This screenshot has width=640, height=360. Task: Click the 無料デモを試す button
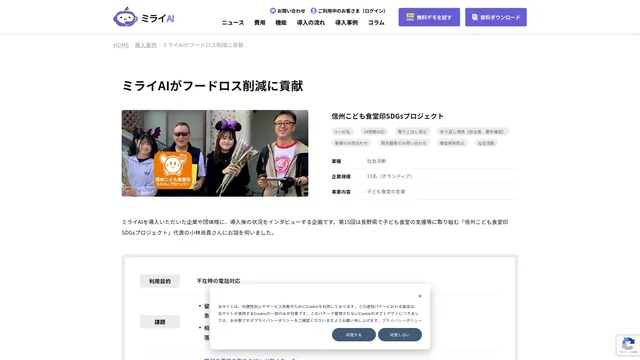429,17
